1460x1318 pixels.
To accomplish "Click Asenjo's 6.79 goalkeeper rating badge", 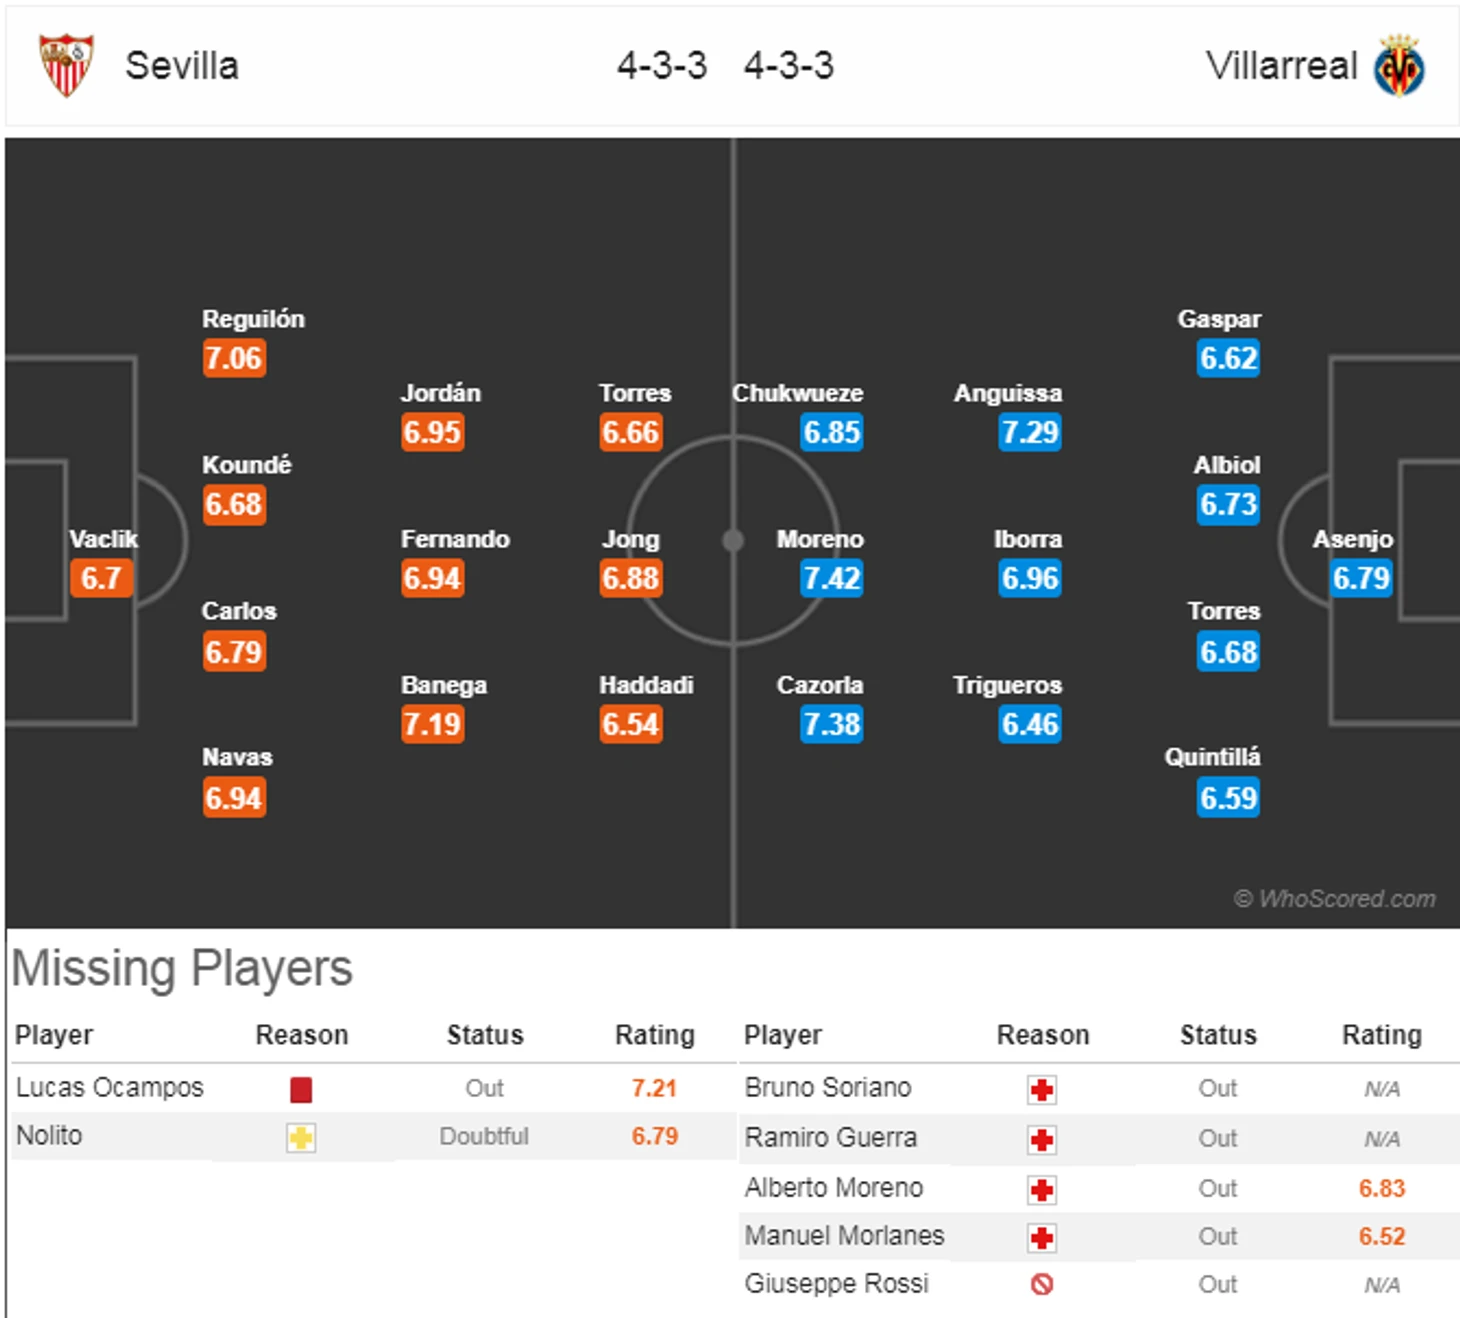I will click(1361, 578).
